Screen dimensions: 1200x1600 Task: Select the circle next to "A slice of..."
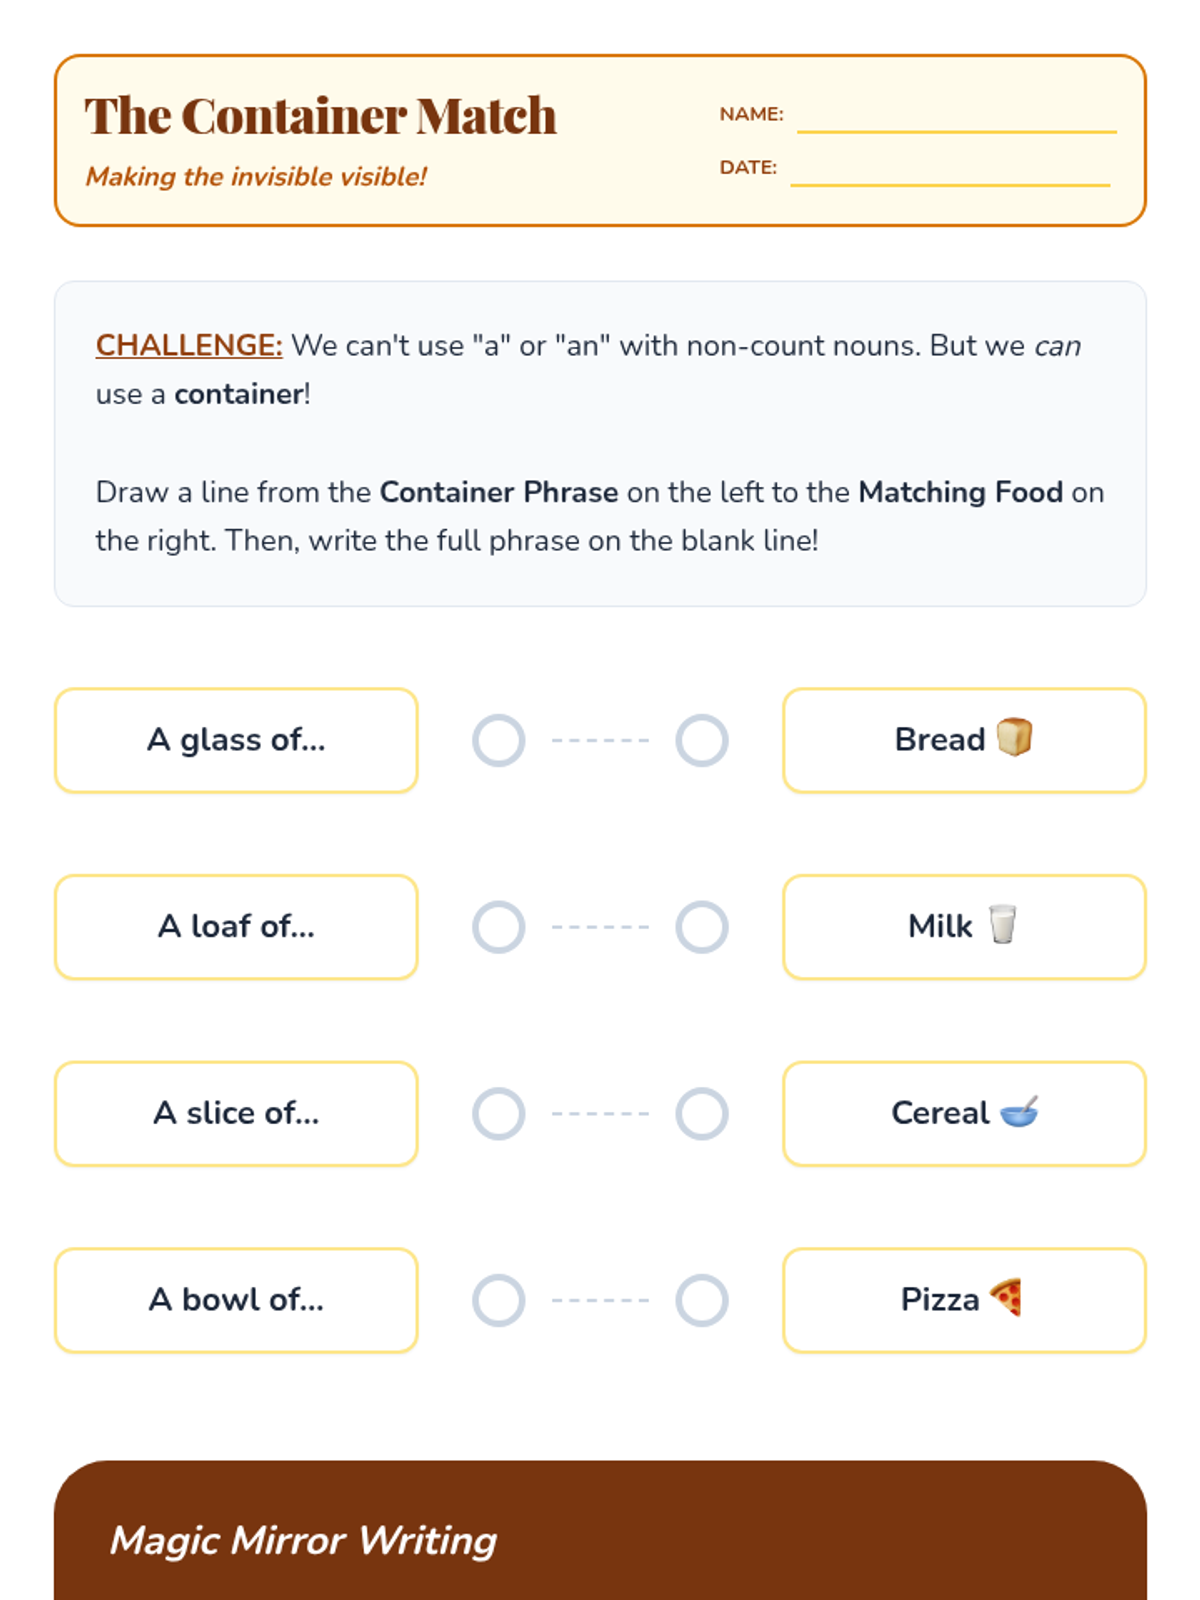[499, 1114]
